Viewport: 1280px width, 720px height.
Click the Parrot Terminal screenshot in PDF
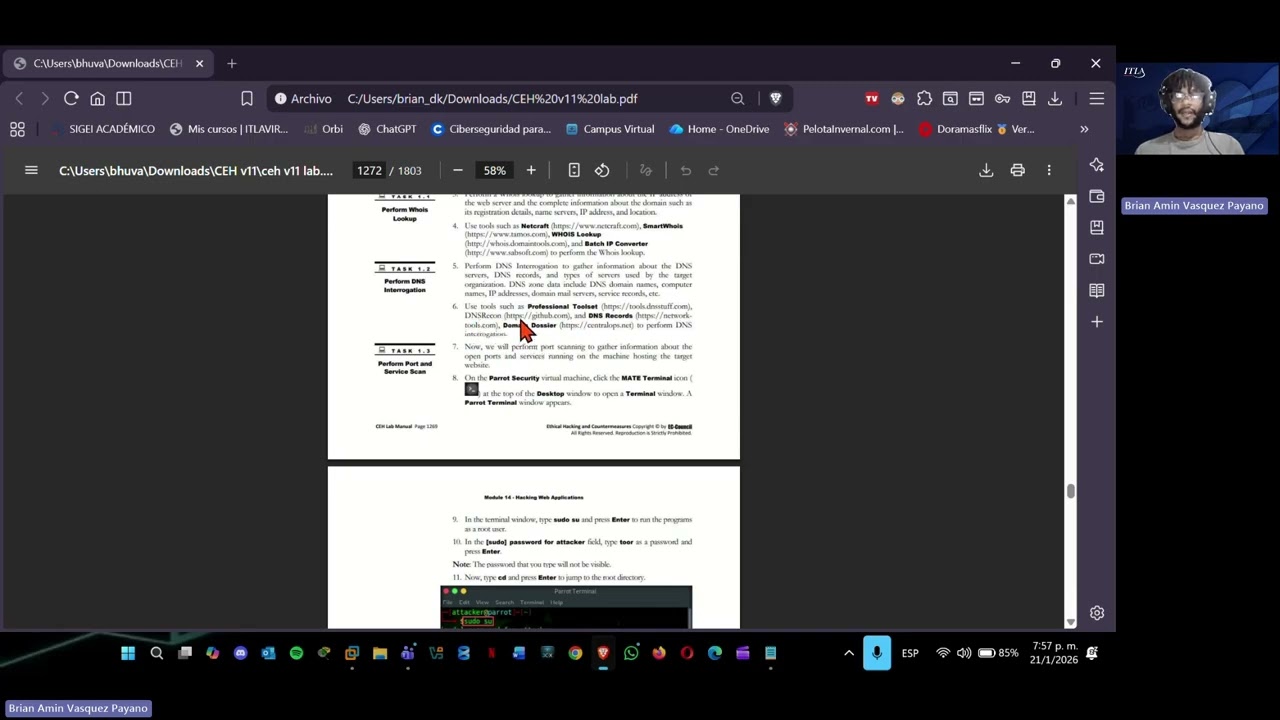point(566,607)
